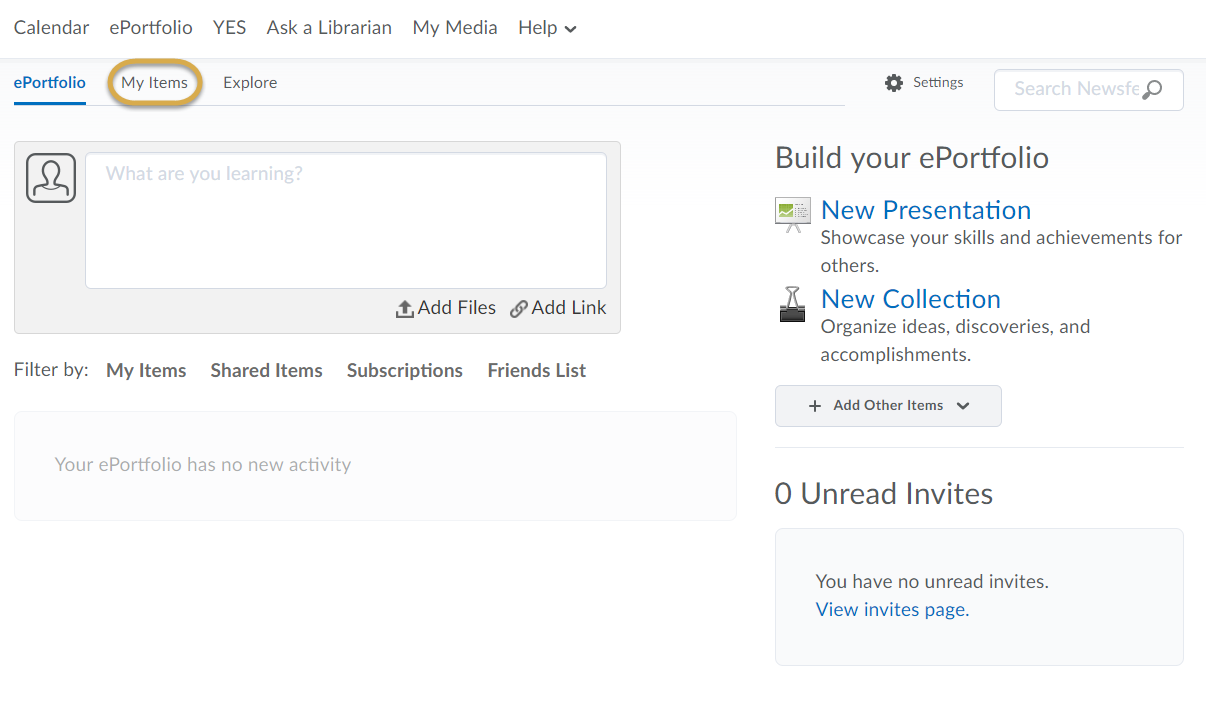Open the Add Other Items dropdown arrow

click(x=963, y=406)
